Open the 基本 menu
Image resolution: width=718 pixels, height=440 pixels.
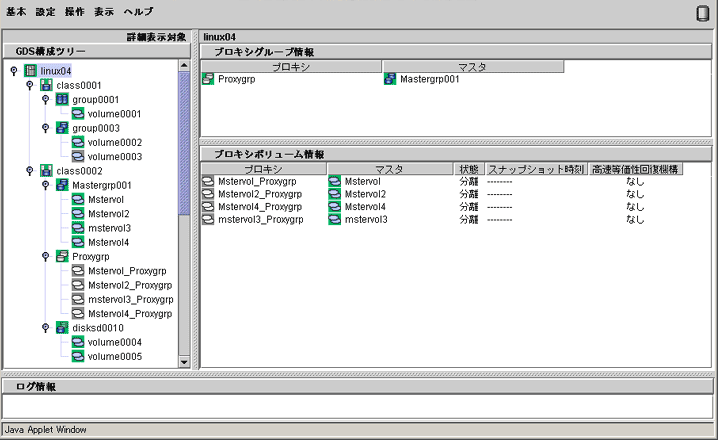pos(16,12)
